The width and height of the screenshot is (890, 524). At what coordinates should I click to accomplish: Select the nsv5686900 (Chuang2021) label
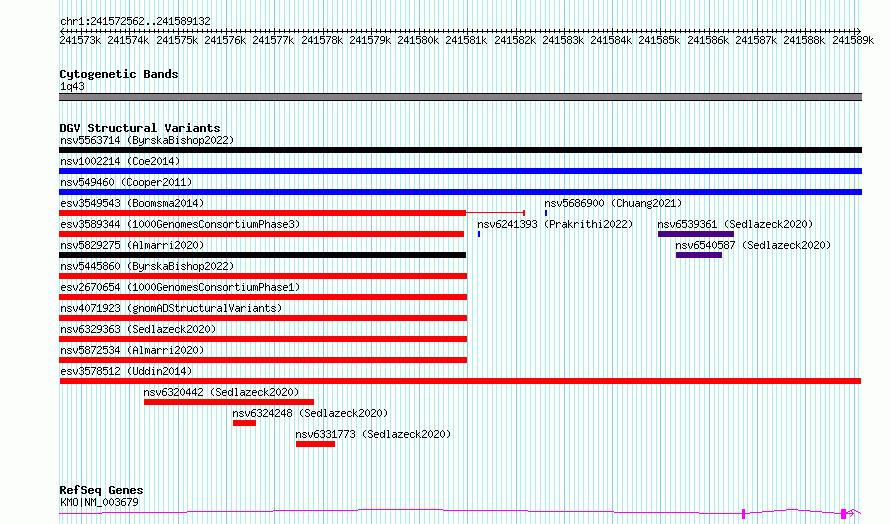(x=613, y=203)
